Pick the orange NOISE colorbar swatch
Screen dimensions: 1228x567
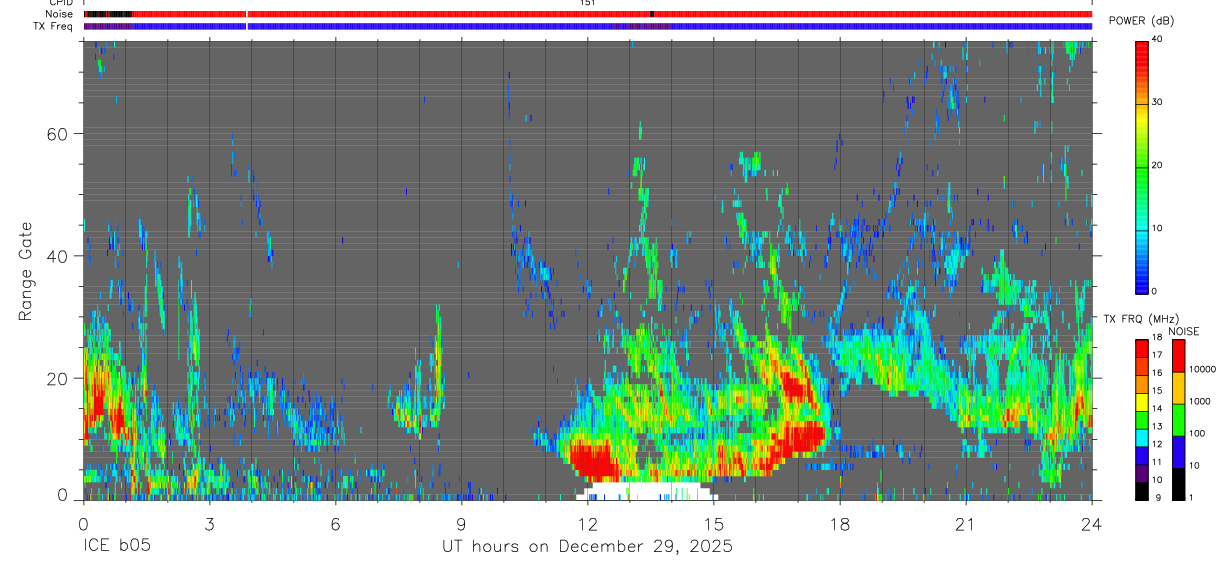coord(1178,388)
